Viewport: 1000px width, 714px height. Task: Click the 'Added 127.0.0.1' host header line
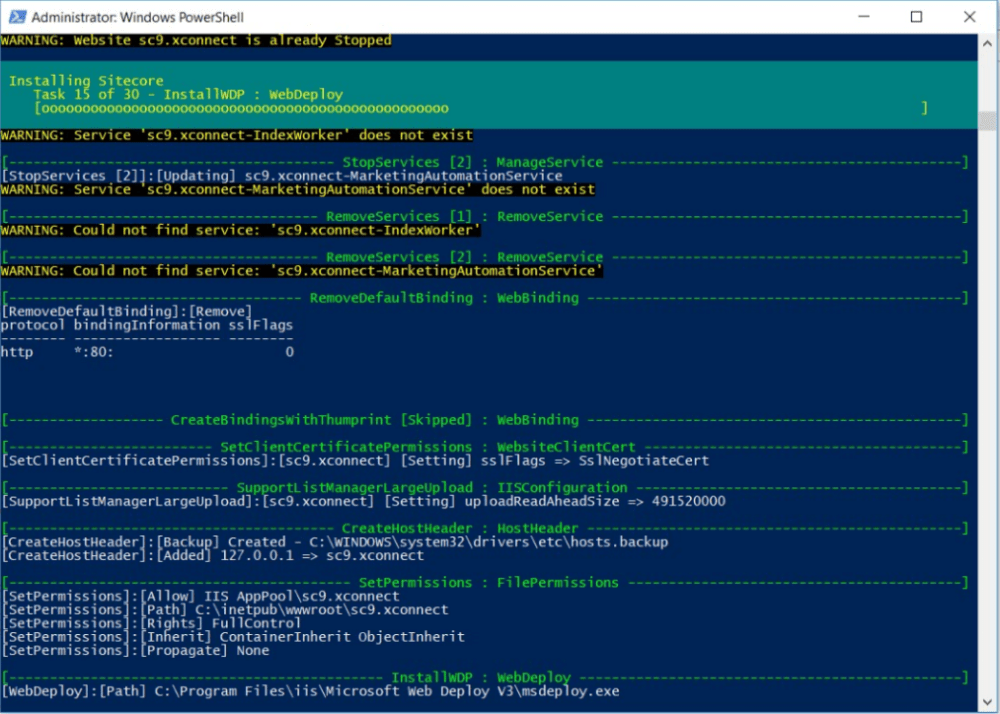click(x=212, y=555)
